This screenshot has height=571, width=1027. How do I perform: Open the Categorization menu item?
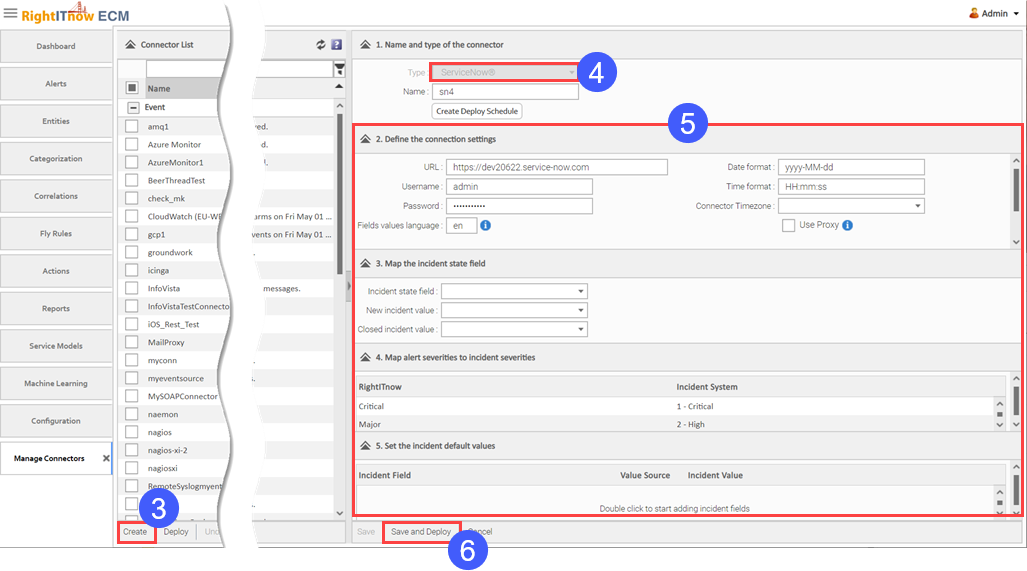pyautogui.click(x=56, y=158)
